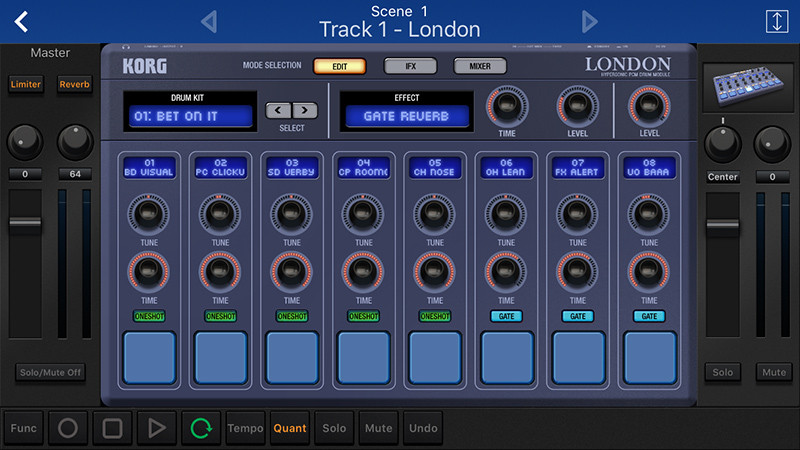
Task: Toggle GATE on pad 06 OH LEAN
Action: (506, 316)
